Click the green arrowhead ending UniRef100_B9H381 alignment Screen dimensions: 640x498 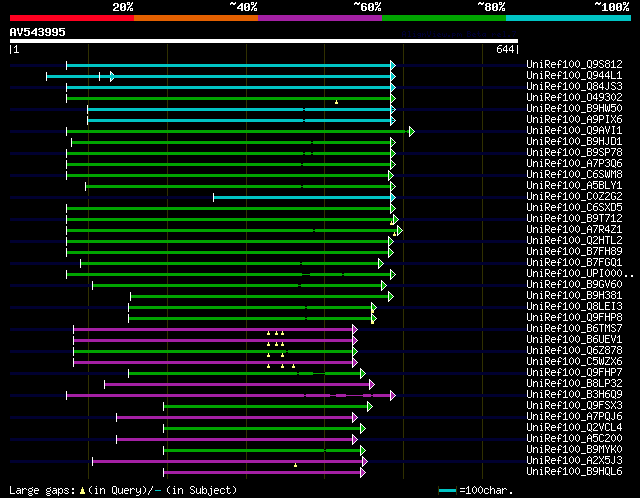click(391, 297)
